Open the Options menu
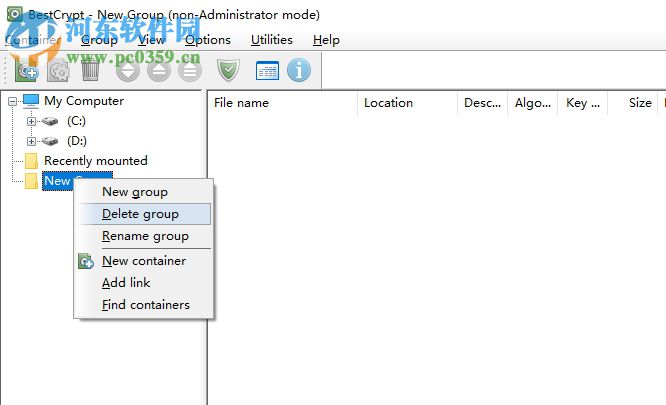The height and width of the screenshot is (405, 666). 208,40
